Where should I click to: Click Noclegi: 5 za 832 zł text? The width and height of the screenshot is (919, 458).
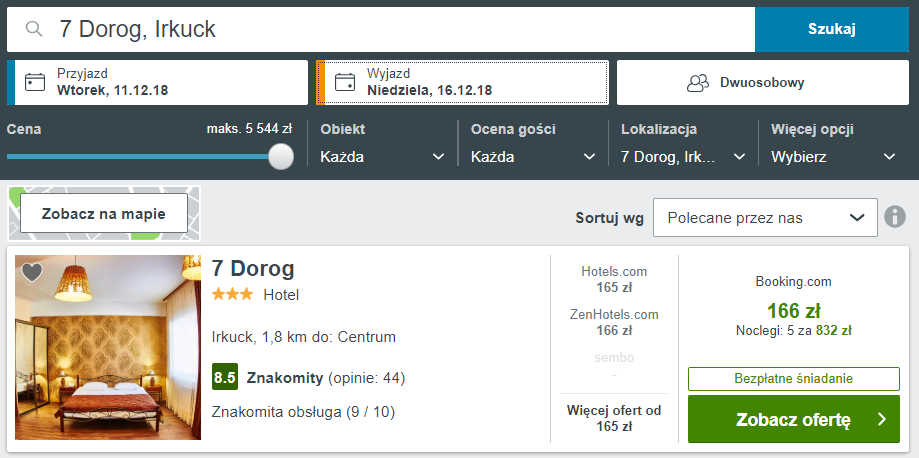click(794, 331)
